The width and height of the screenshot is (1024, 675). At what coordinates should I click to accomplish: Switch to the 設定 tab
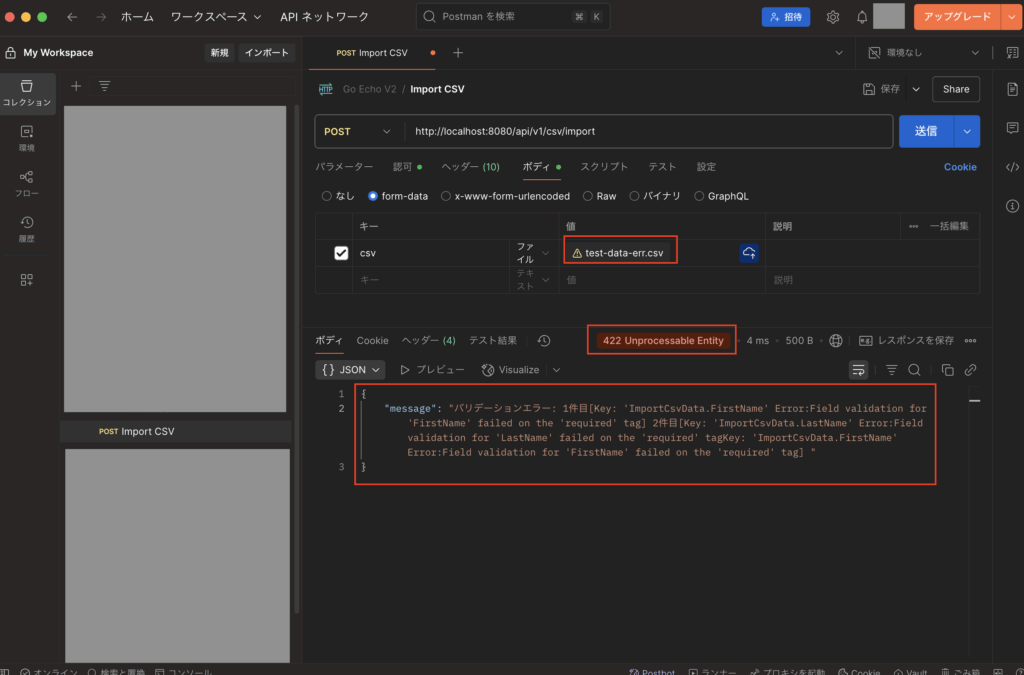pyautogui.click(x=706, y=167)
